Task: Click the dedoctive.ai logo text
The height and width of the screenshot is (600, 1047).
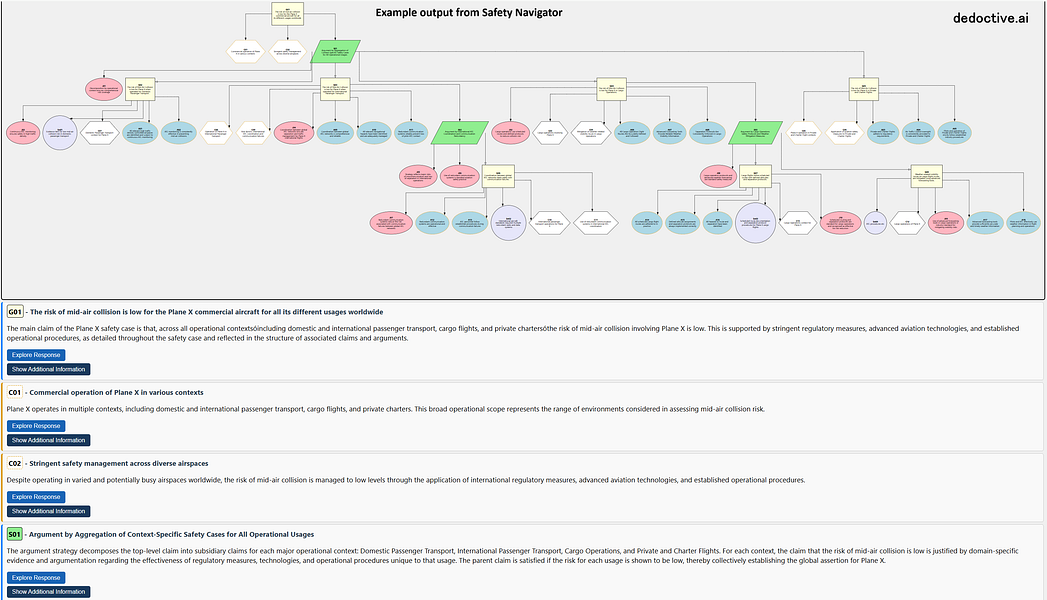Action: (x=990, y=18)
